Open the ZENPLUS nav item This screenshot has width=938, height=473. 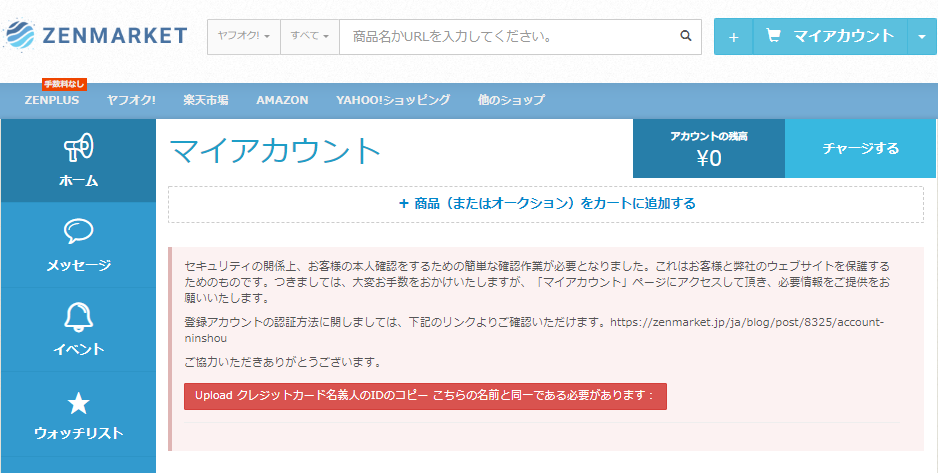[x=52, y=100]
